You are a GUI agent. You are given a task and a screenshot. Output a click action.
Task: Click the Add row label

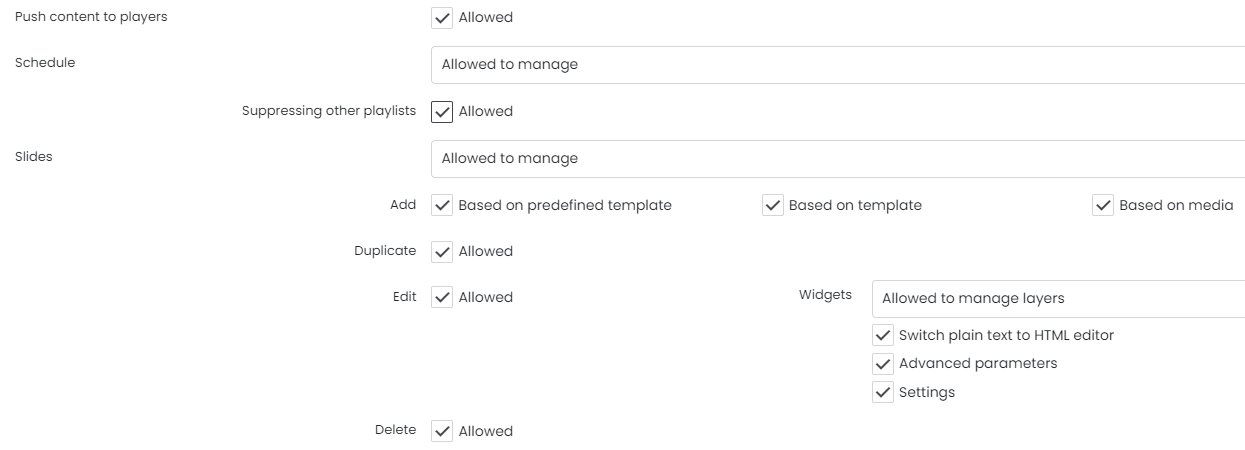coord(403,205)
